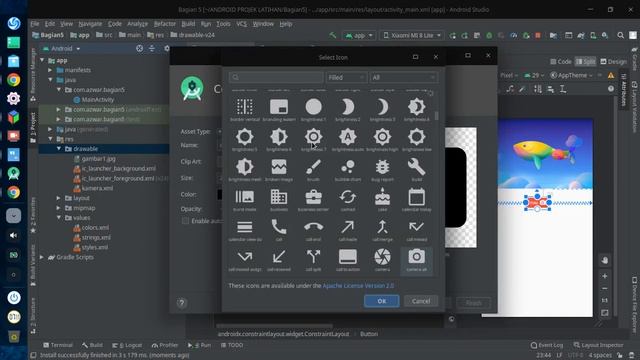Expand the Gradle Scripts node
Image resolution: width=640 pixels, height=360 pixels.
[42, 257]
